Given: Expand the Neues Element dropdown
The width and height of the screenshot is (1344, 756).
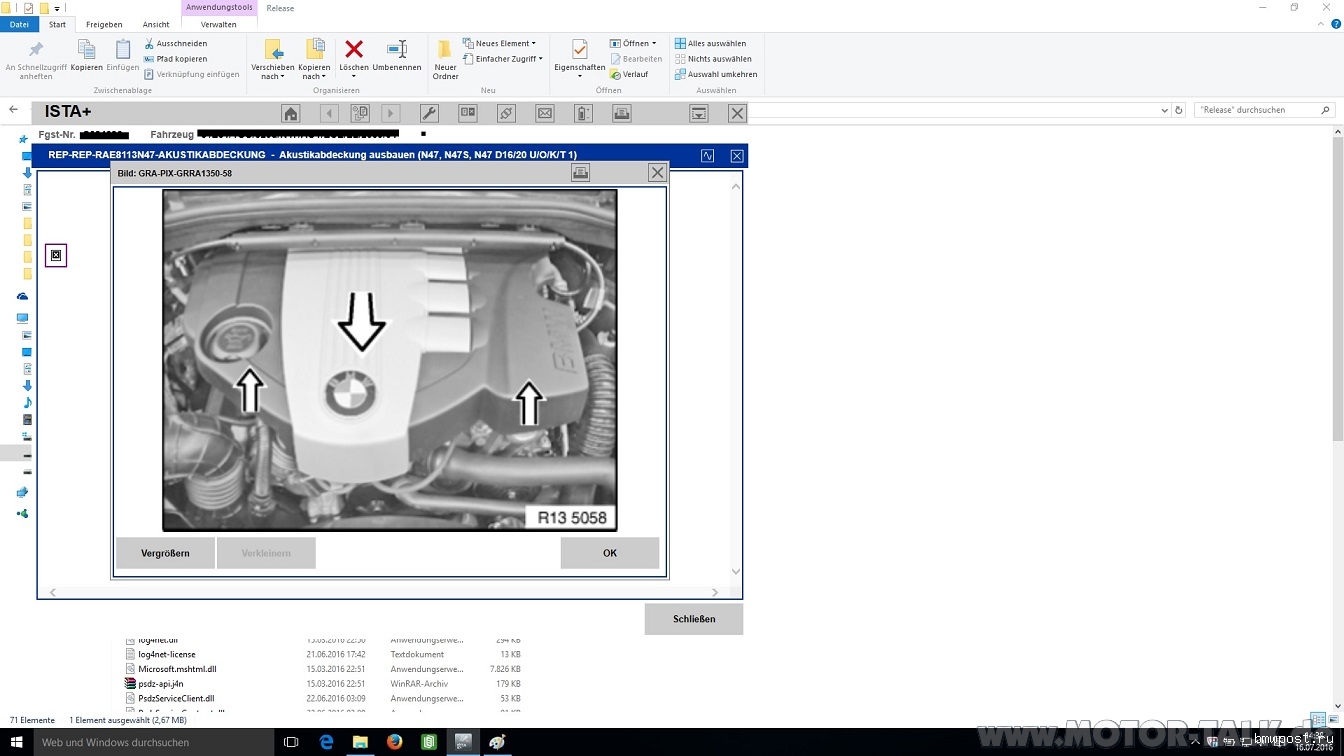Looking at the screenshot, I should (x=533, y=43).
